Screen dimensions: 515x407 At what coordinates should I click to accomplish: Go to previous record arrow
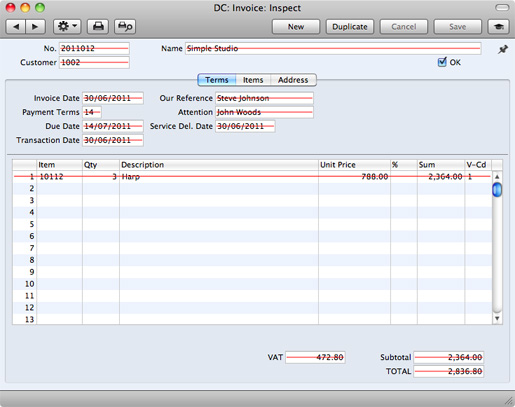(x=16, y=27)
